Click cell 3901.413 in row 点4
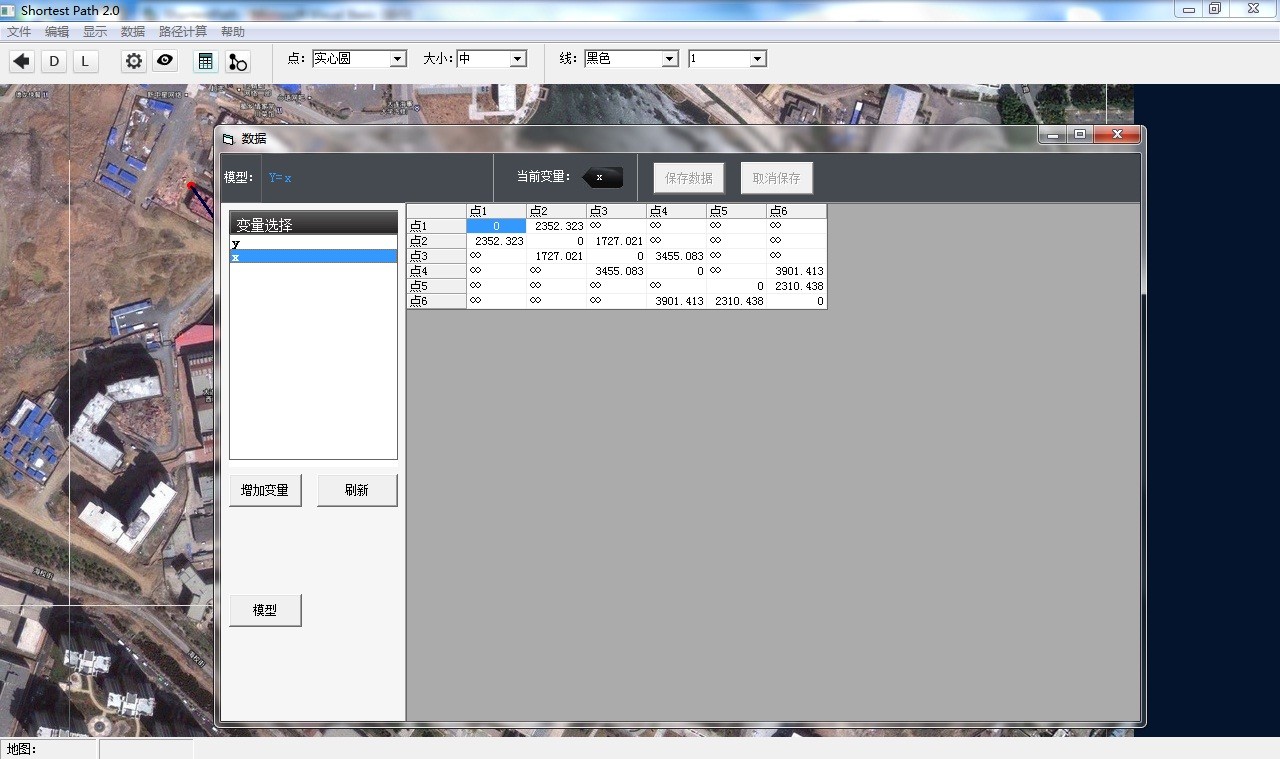The width and height of the screenshot is (1280, 759). click(x=796, y=271)
